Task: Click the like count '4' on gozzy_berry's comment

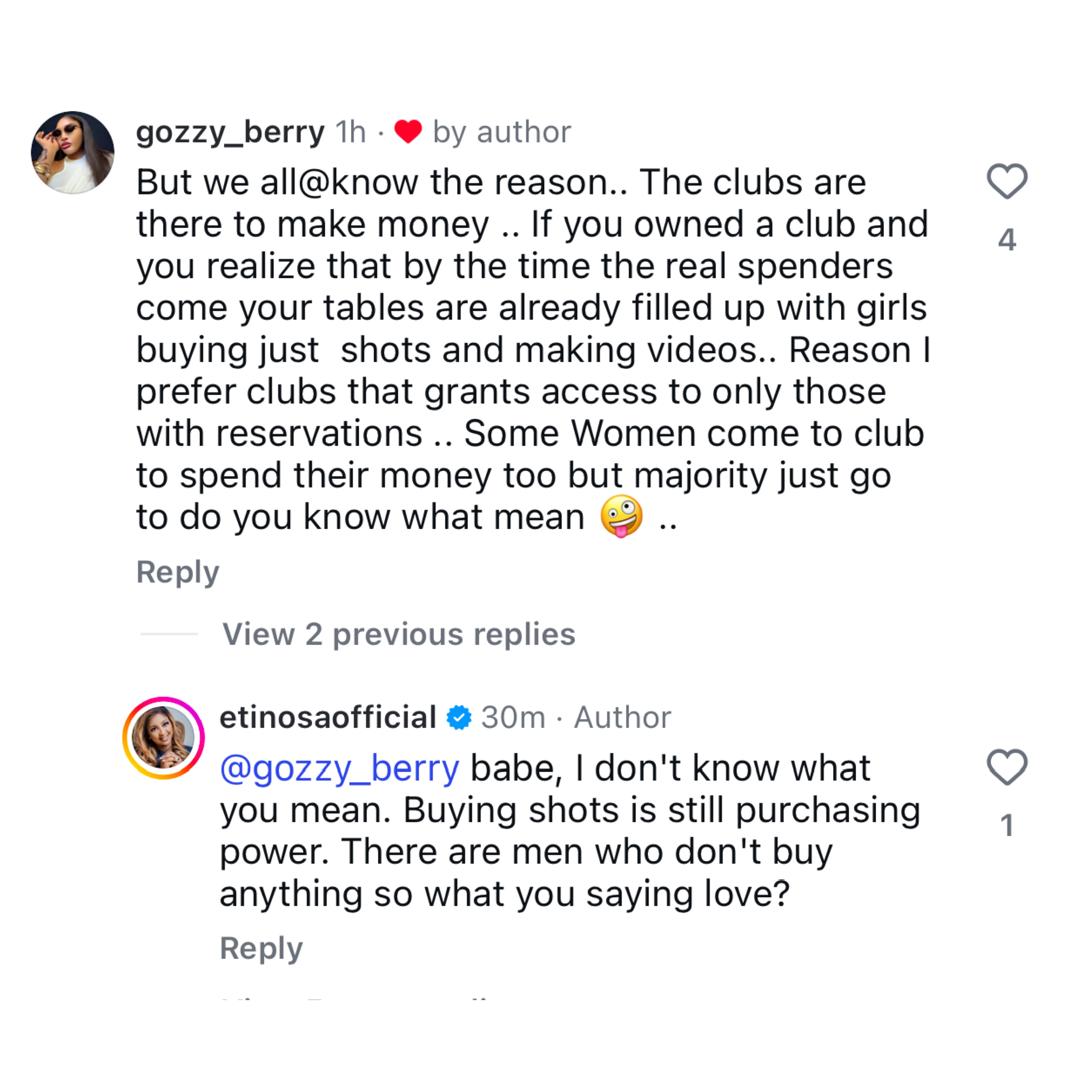Action: click(1008, 240)
